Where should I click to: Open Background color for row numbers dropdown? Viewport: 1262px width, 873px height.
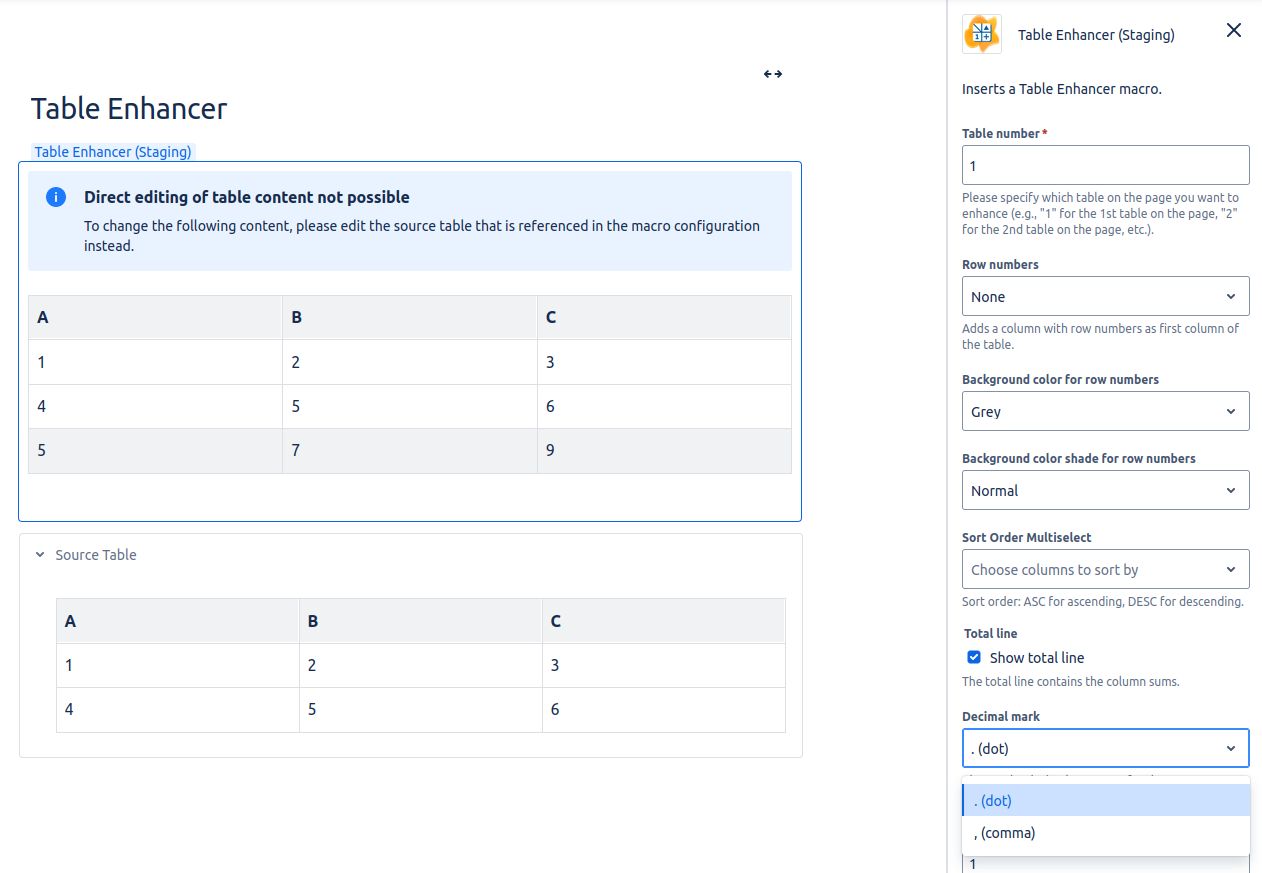click(1105, 411)
